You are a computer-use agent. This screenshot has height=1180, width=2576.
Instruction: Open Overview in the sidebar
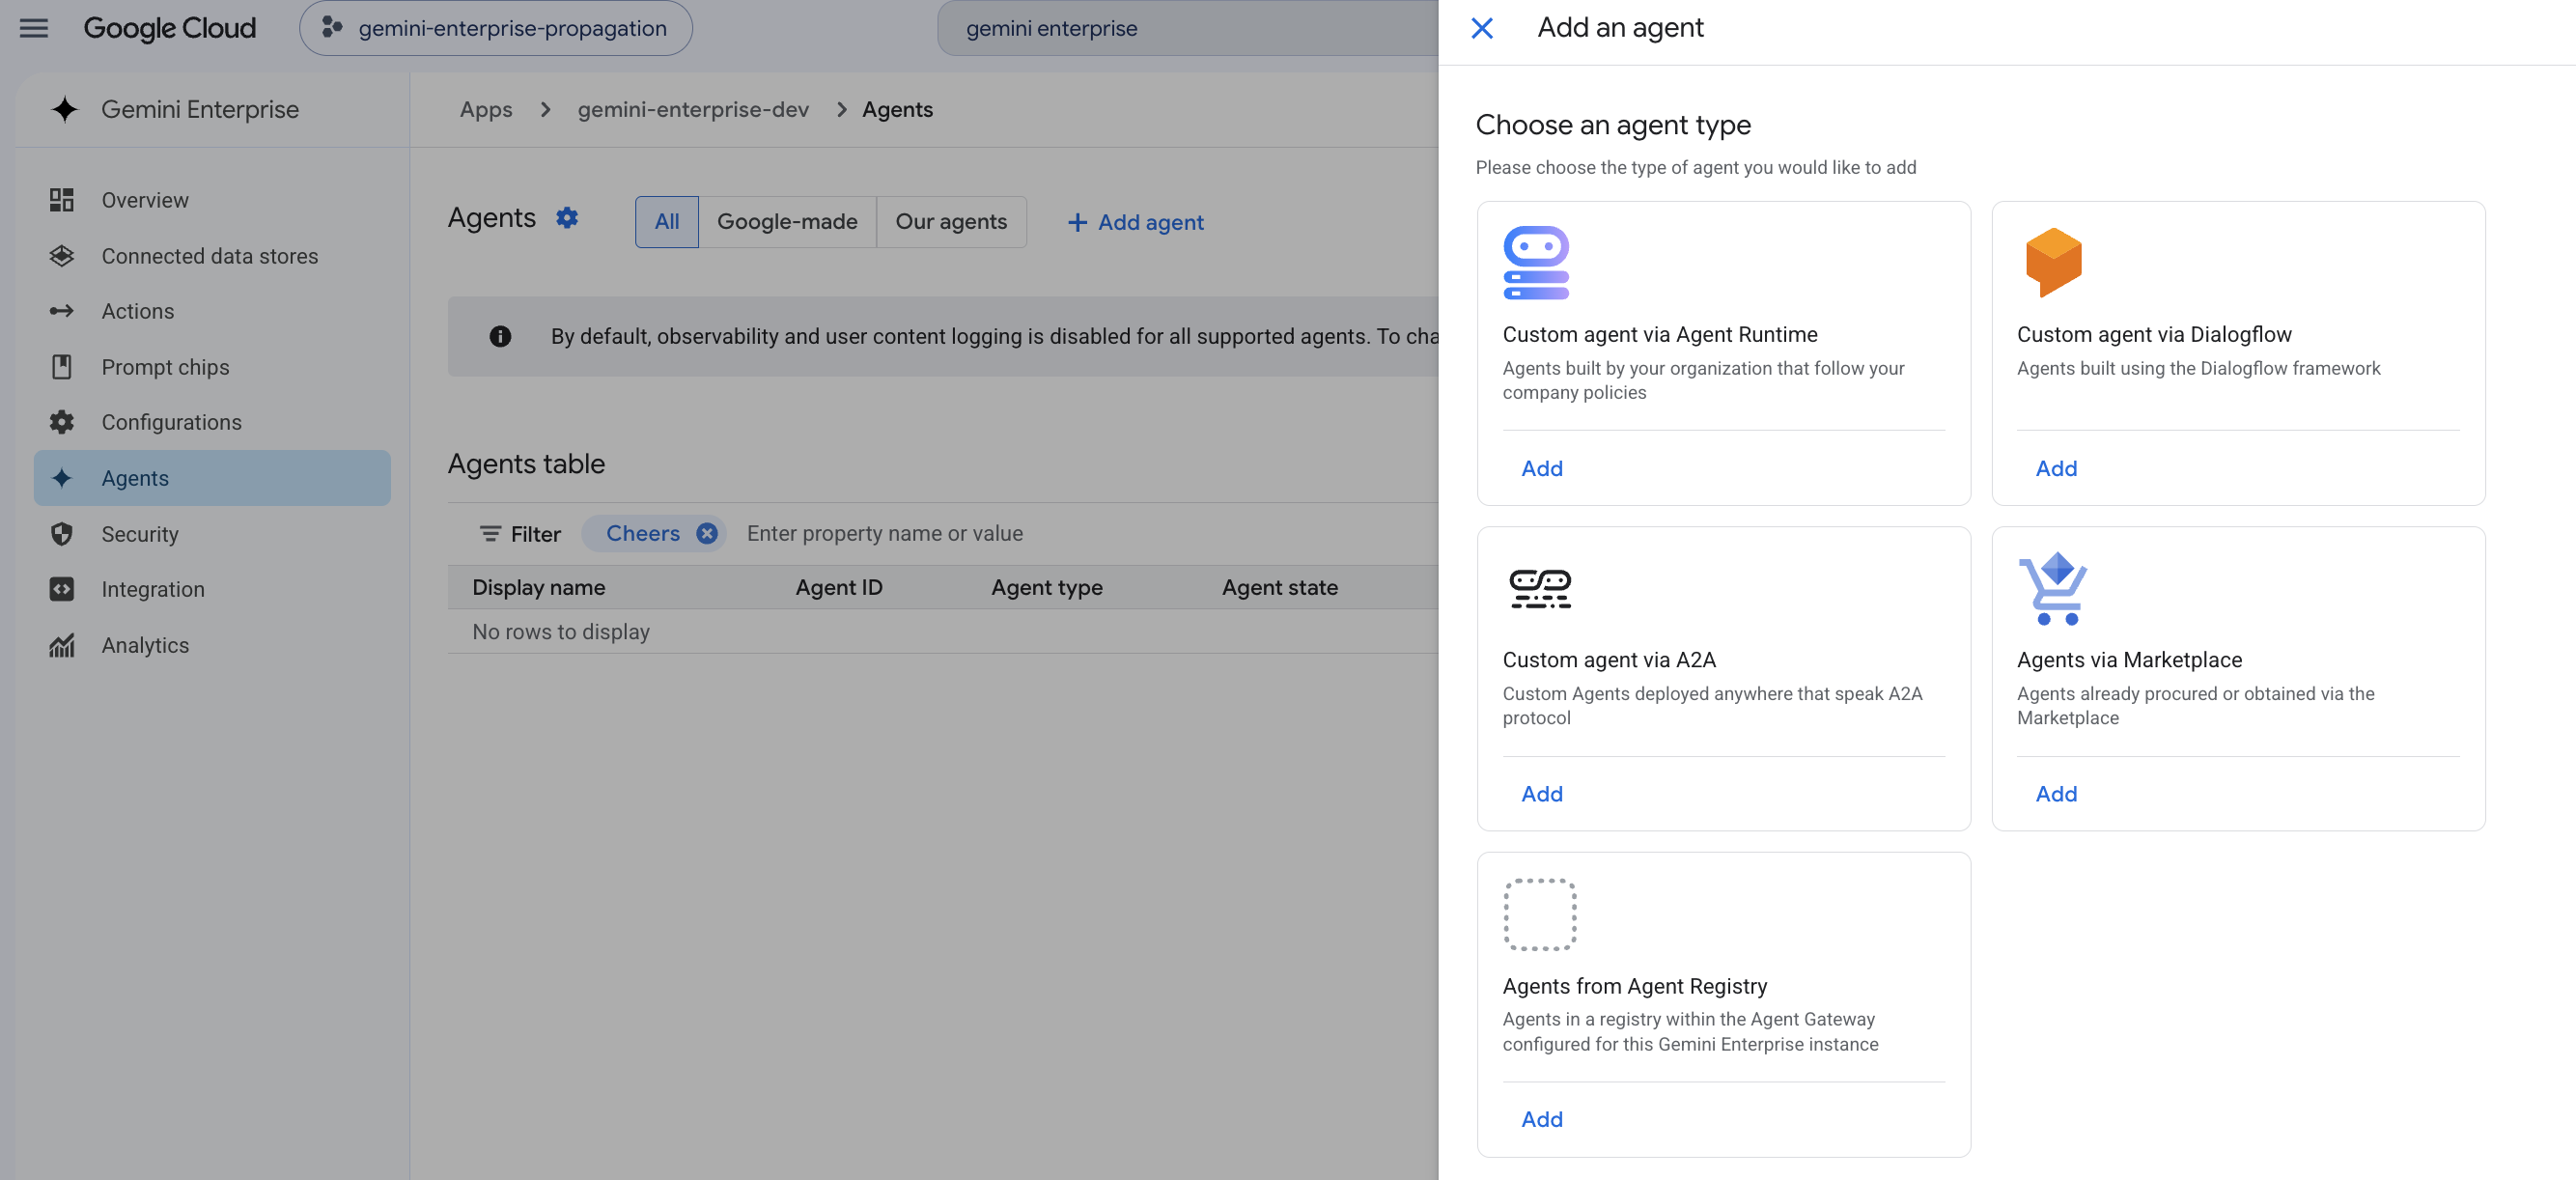[212, 200]
